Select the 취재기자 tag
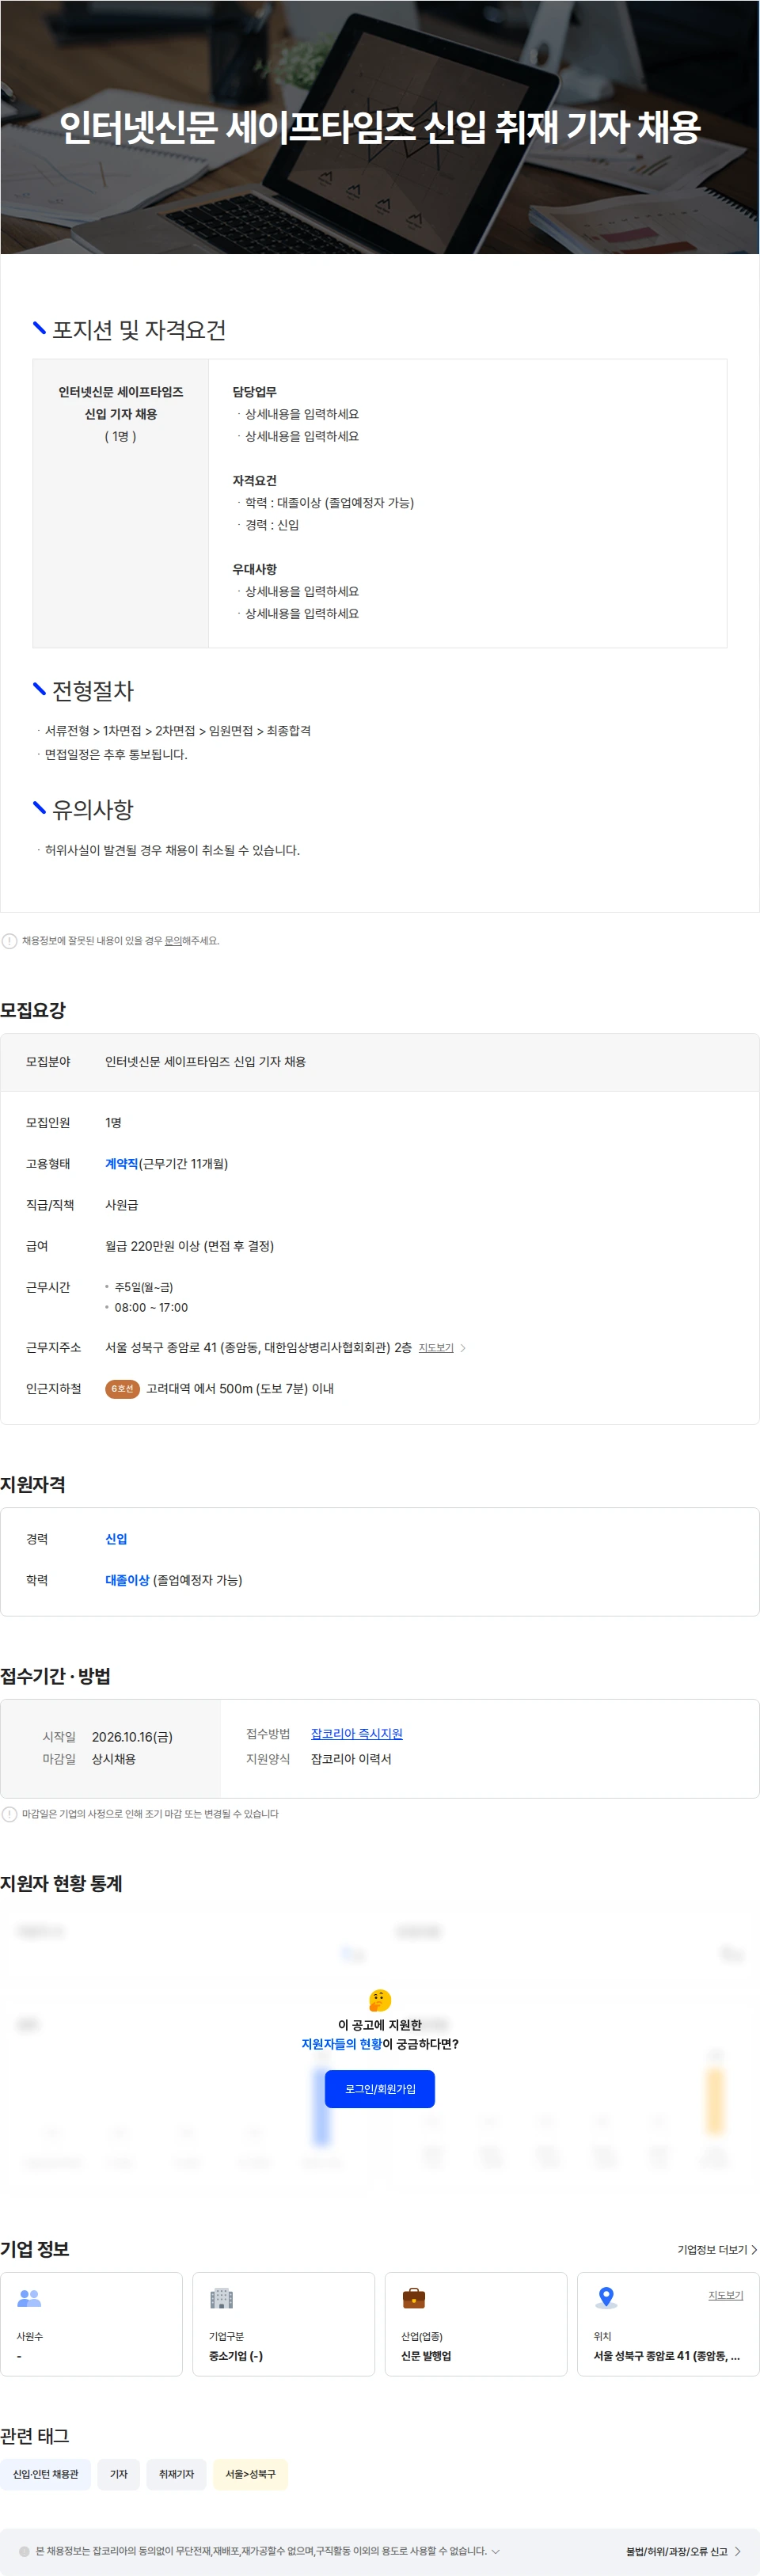Image resolution: width=760 pixels, height=2576 pixels. [x=177, y=2474]
